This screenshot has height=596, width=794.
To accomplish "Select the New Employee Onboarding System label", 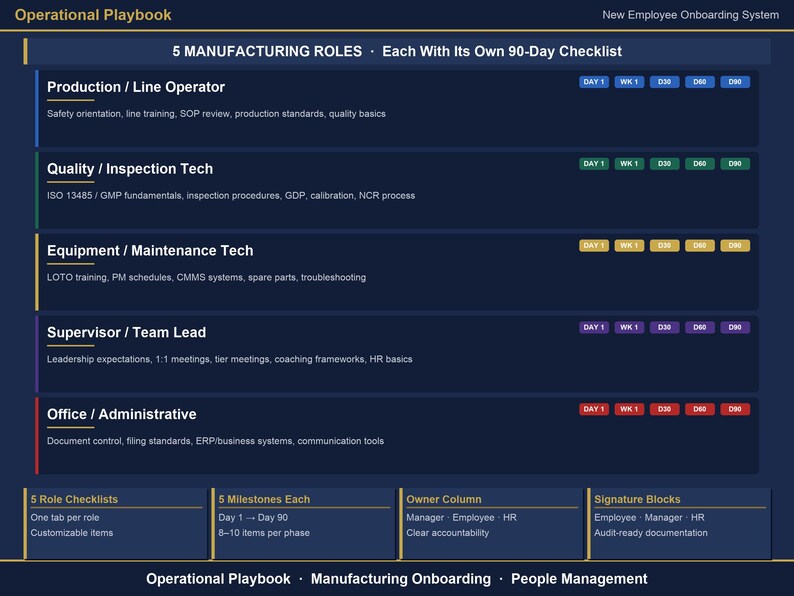I will 691,15.
